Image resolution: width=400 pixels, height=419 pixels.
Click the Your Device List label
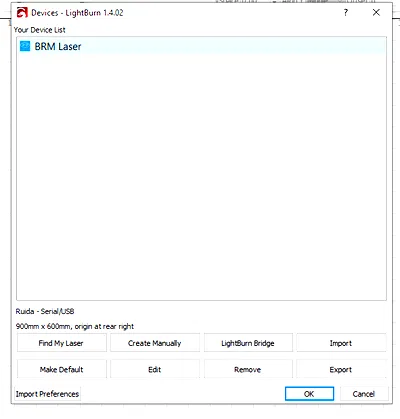pyautogui.click(x=40, y=30)
